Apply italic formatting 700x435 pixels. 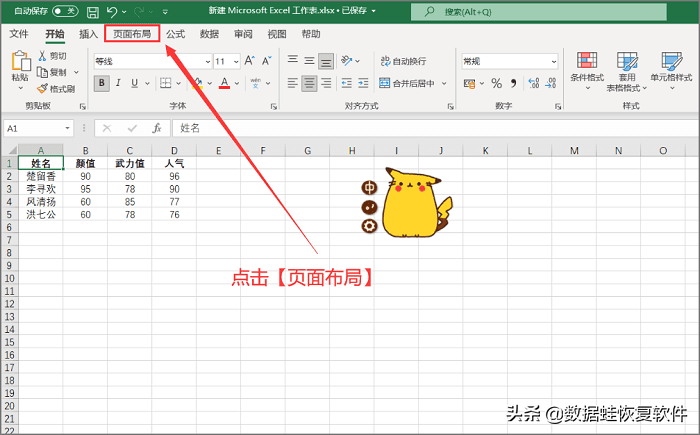click(x=118, y=83)
